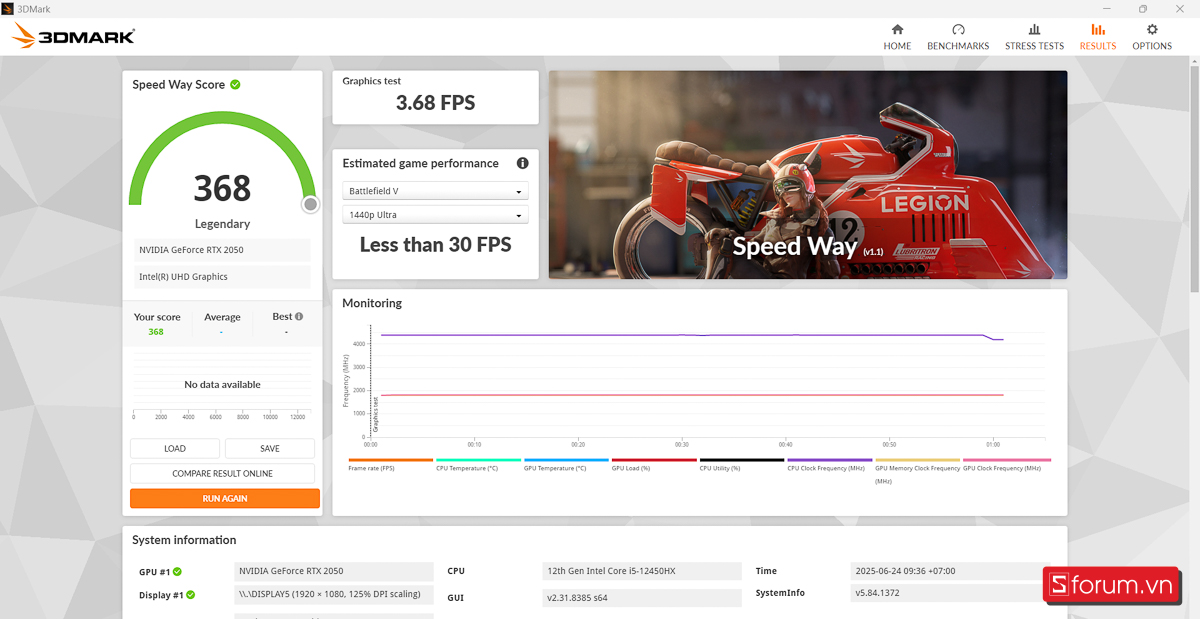This screenshot has height=619, width=1200.
Task: Click the GUI version v2.31.8385 s64
Action: (642, 598)
